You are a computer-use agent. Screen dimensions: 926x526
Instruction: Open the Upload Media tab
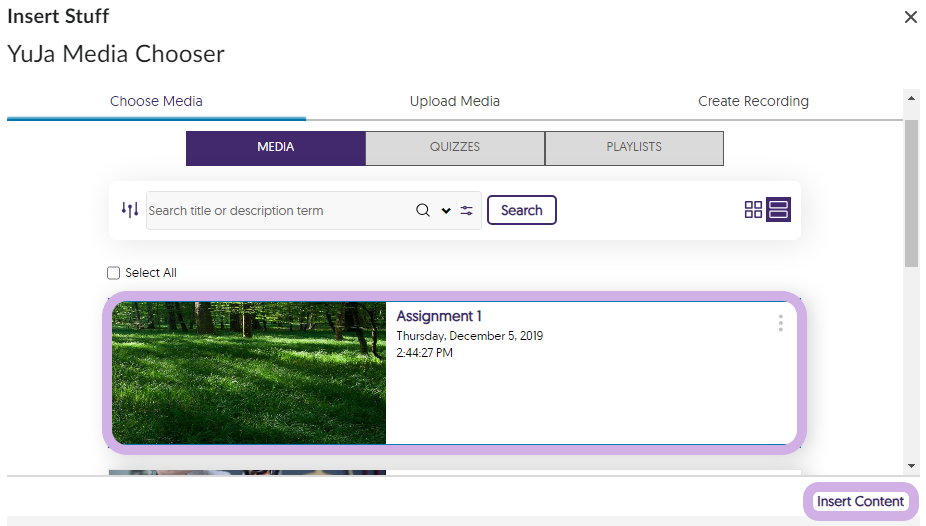click(455, 101)
